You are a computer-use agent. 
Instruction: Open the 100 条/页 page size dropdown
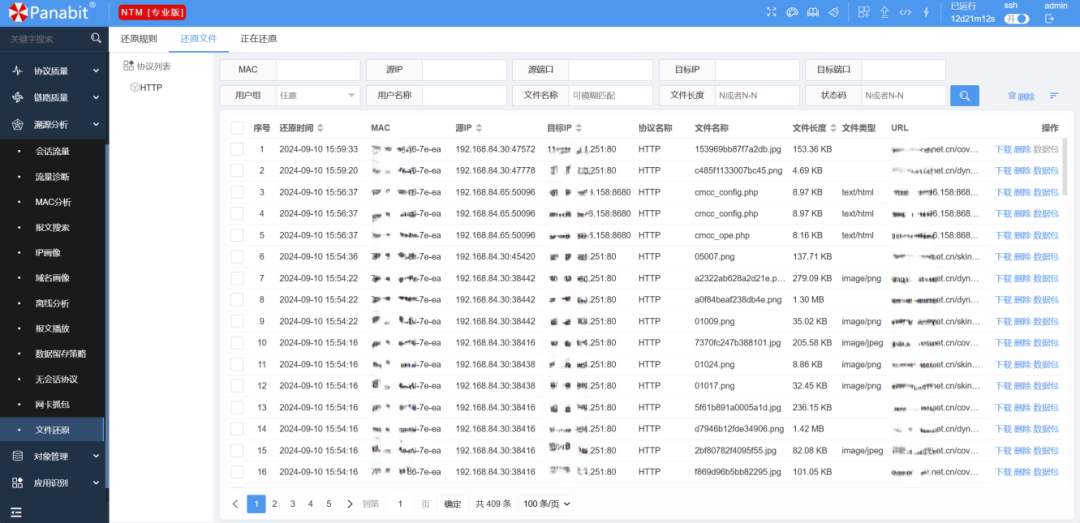tap(545, 504)
